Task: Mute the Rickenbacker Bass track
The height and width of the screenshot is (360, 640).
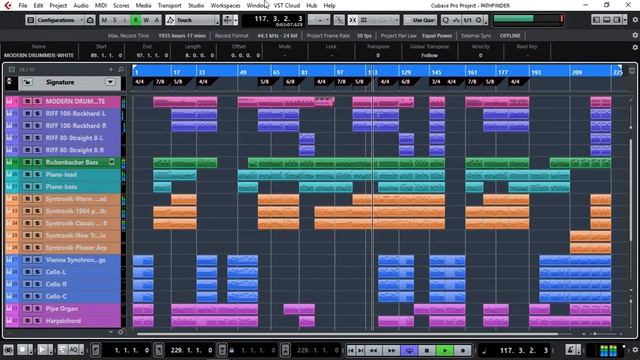Action: 27,162
